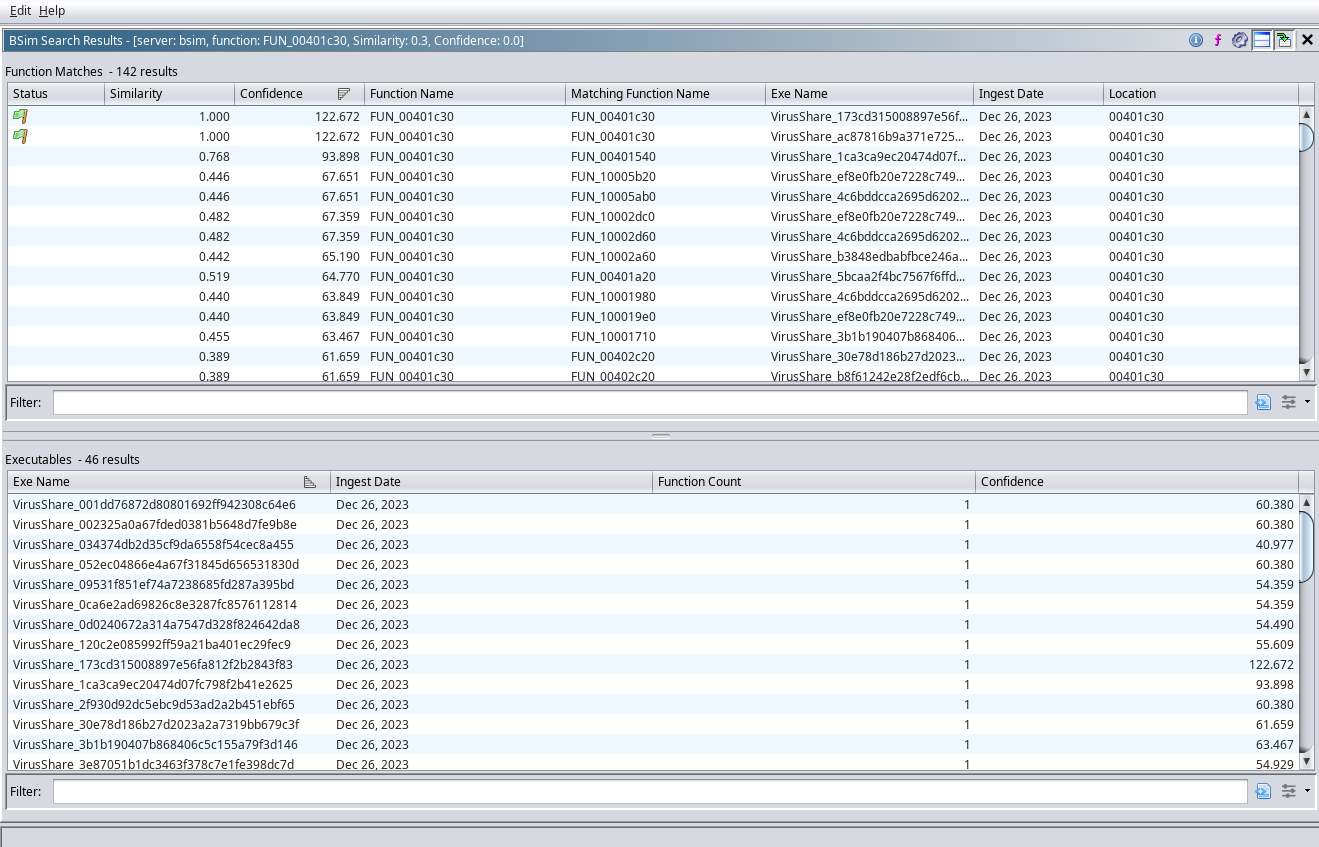Sort by the Function Name column header

(465, 94)
